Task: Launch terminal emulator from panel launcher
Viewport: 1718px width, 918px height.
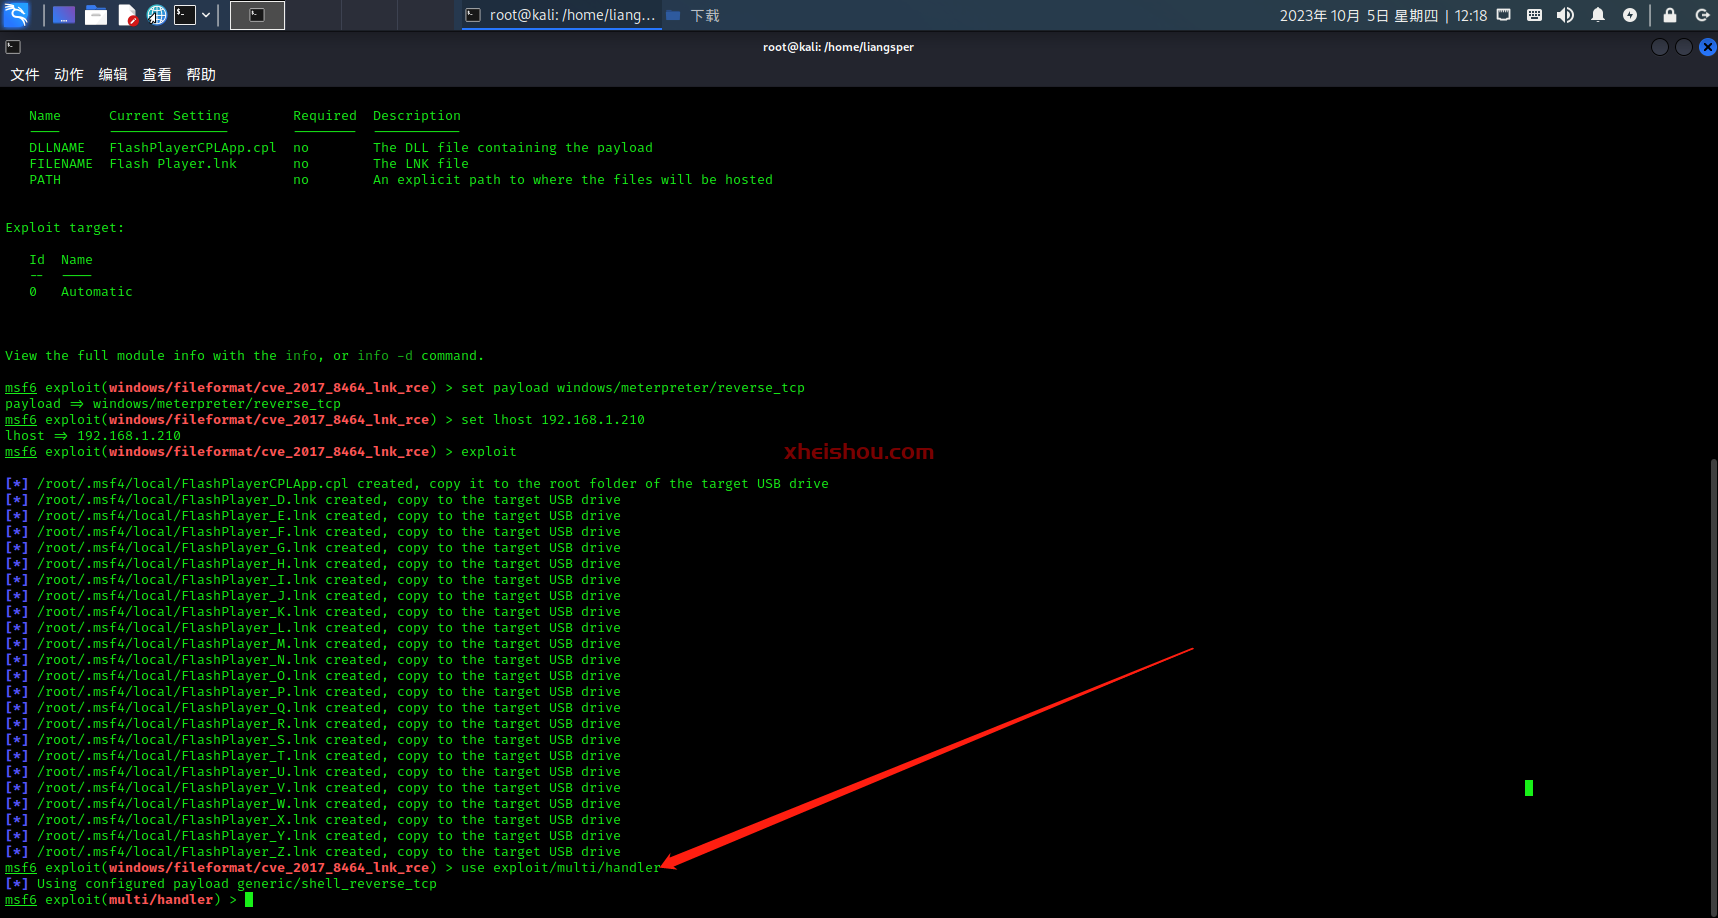Action: pyautogui.click(x=185, y=15)
